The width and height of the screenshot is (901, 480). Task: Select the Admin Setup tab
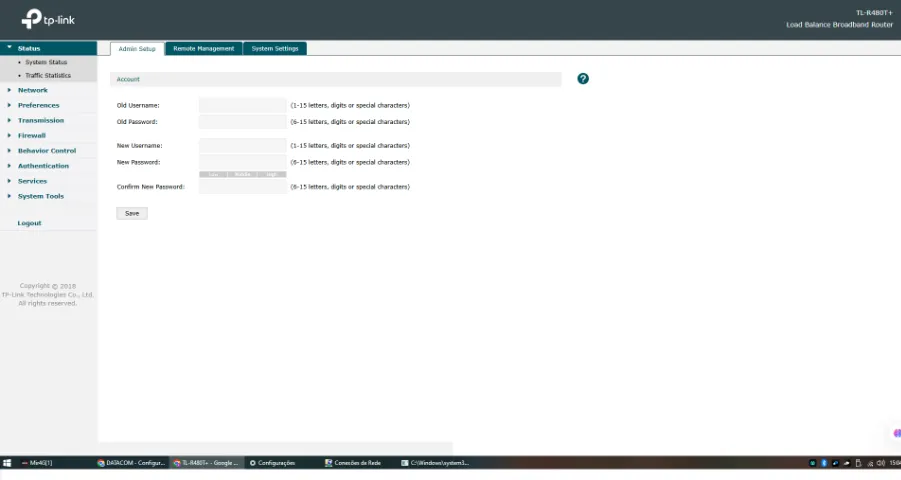[x=137, y=49]
